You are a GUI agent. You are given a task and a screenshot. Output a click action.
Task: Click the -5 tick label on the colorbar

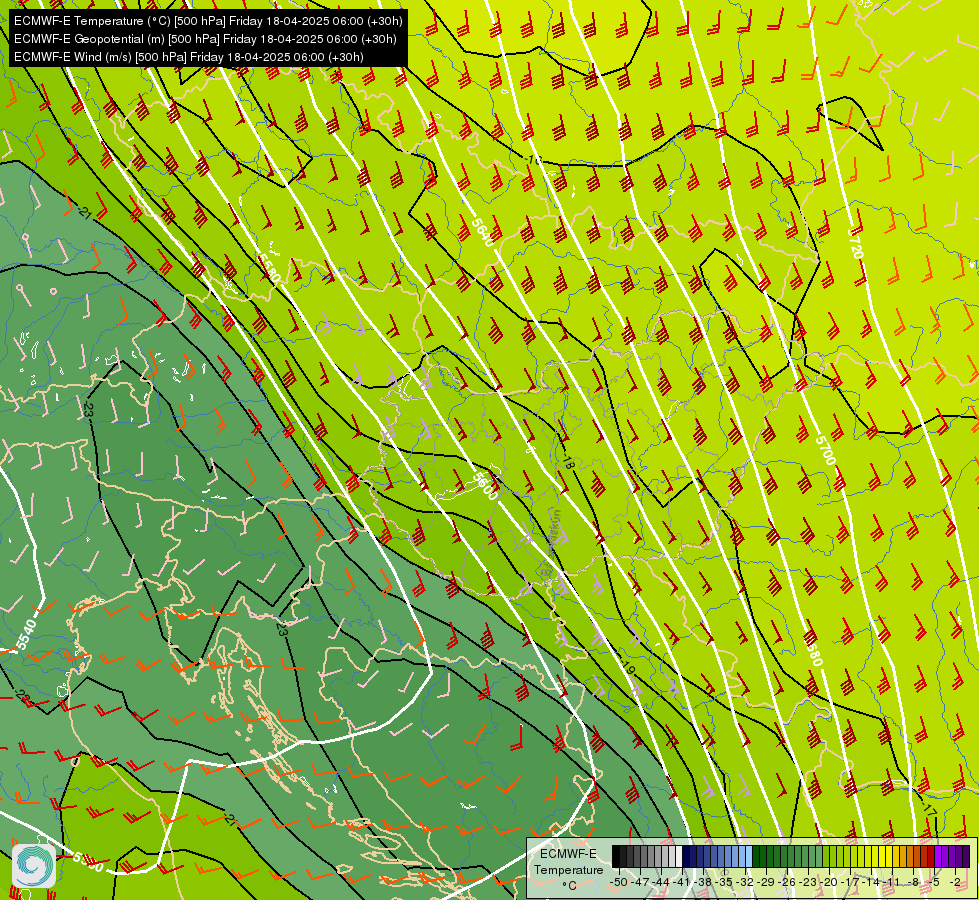click(x=933, y=882)
